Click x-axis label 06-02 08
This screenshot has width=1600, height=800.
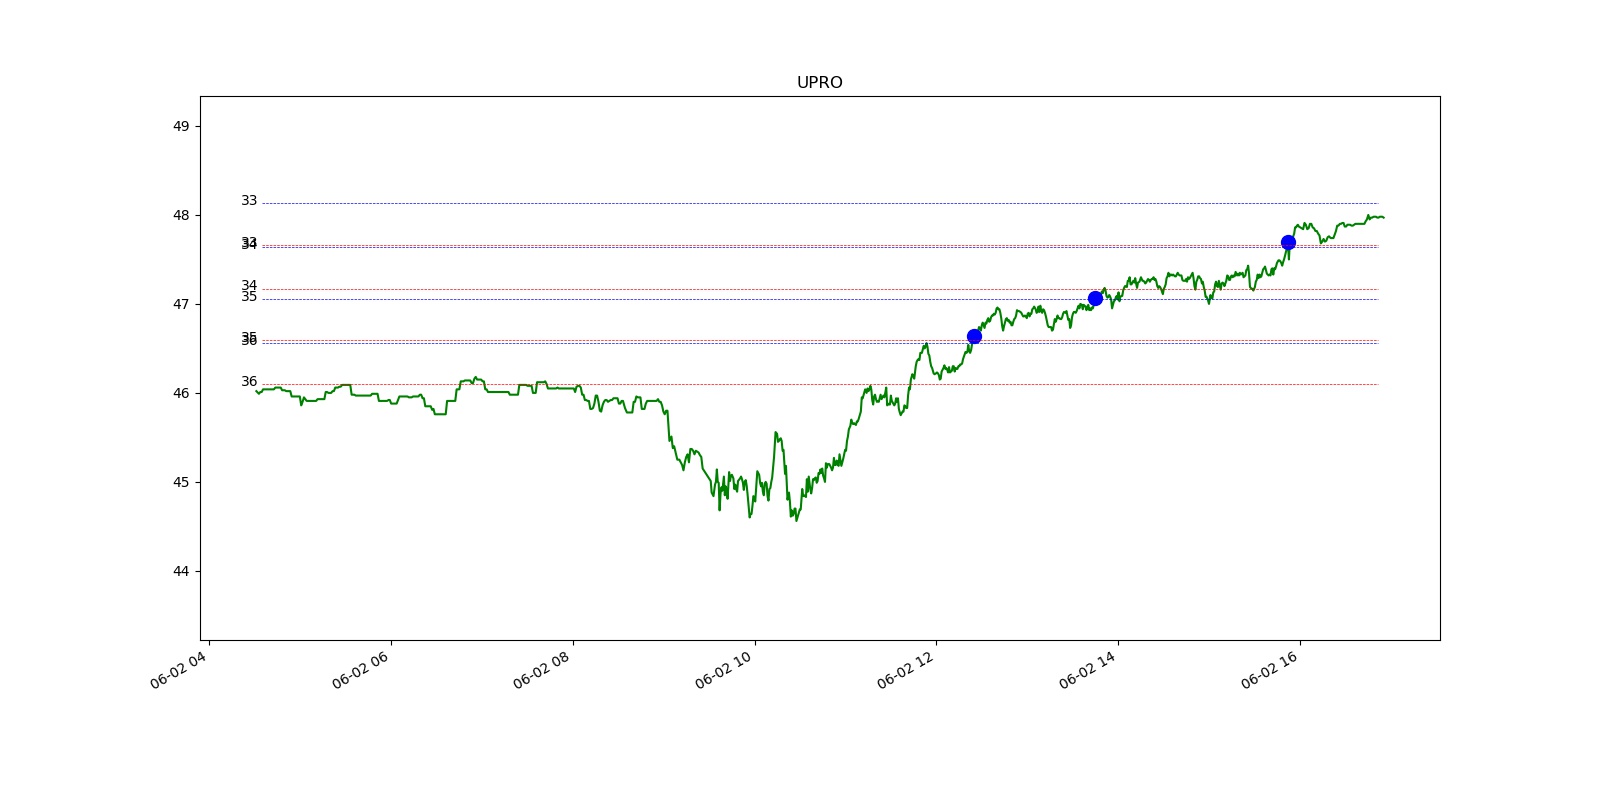pyautogui.click(x=542, y=669)
